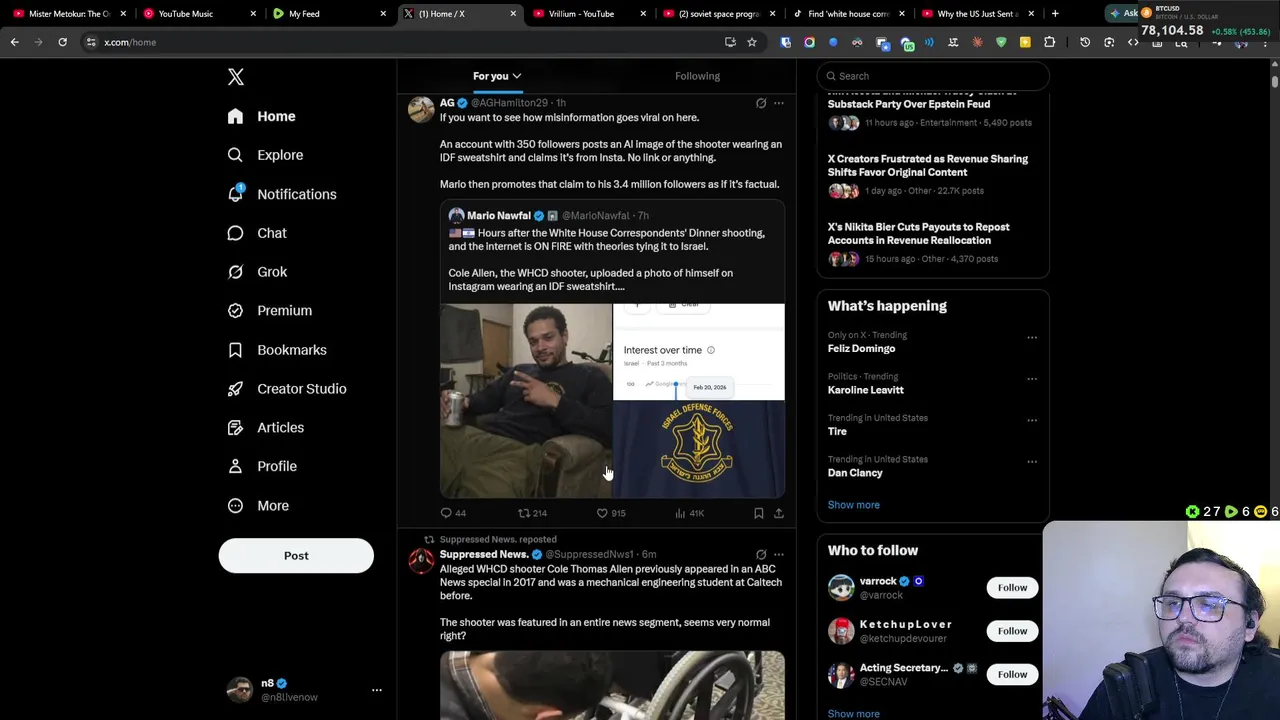Click Show more under Who to follow
This screenshot has height=720, width=1280.
854,714
